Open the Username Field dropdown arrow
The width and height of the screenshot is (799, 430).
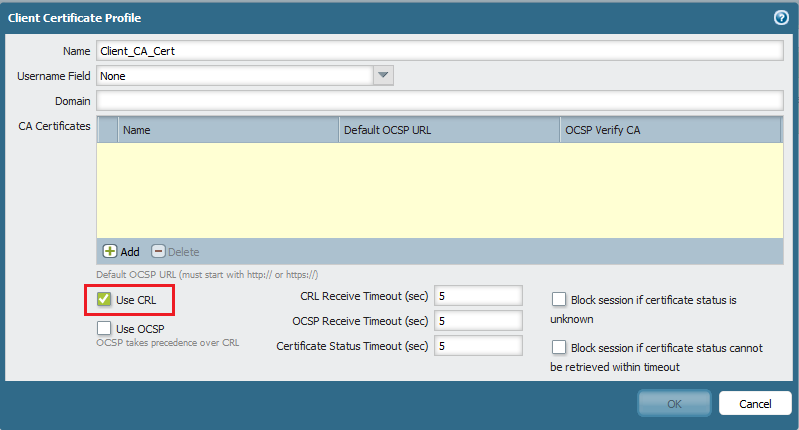click(x=383, y=75)
